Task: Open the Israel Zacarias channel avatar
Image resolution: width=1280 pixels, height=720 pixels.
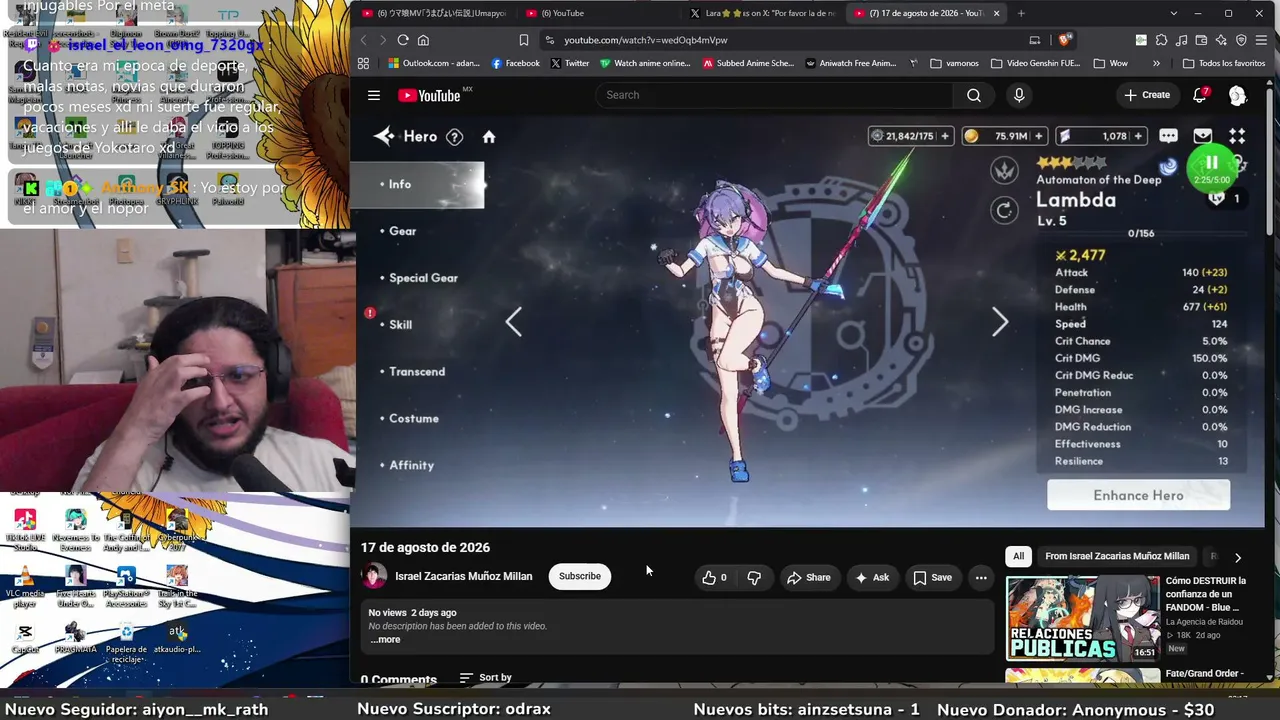Action: [374, 576]
